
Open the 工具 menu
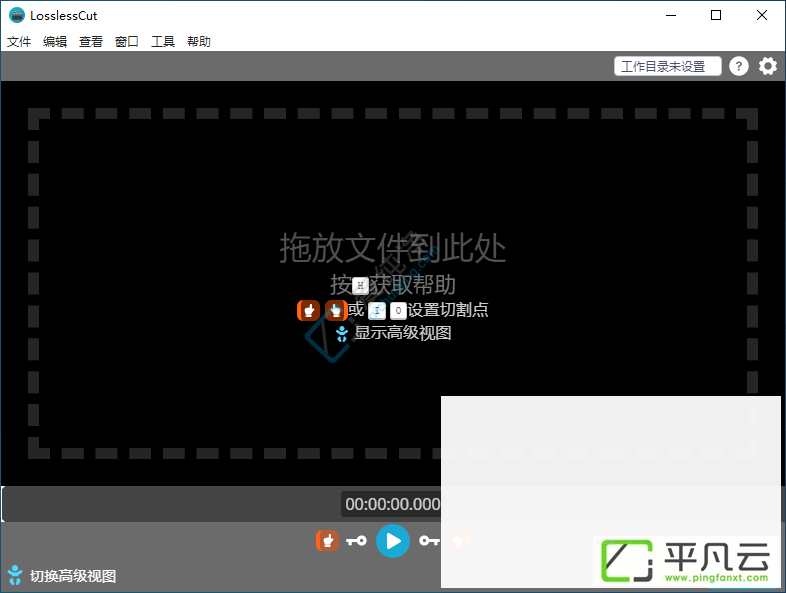coord(163,42)
